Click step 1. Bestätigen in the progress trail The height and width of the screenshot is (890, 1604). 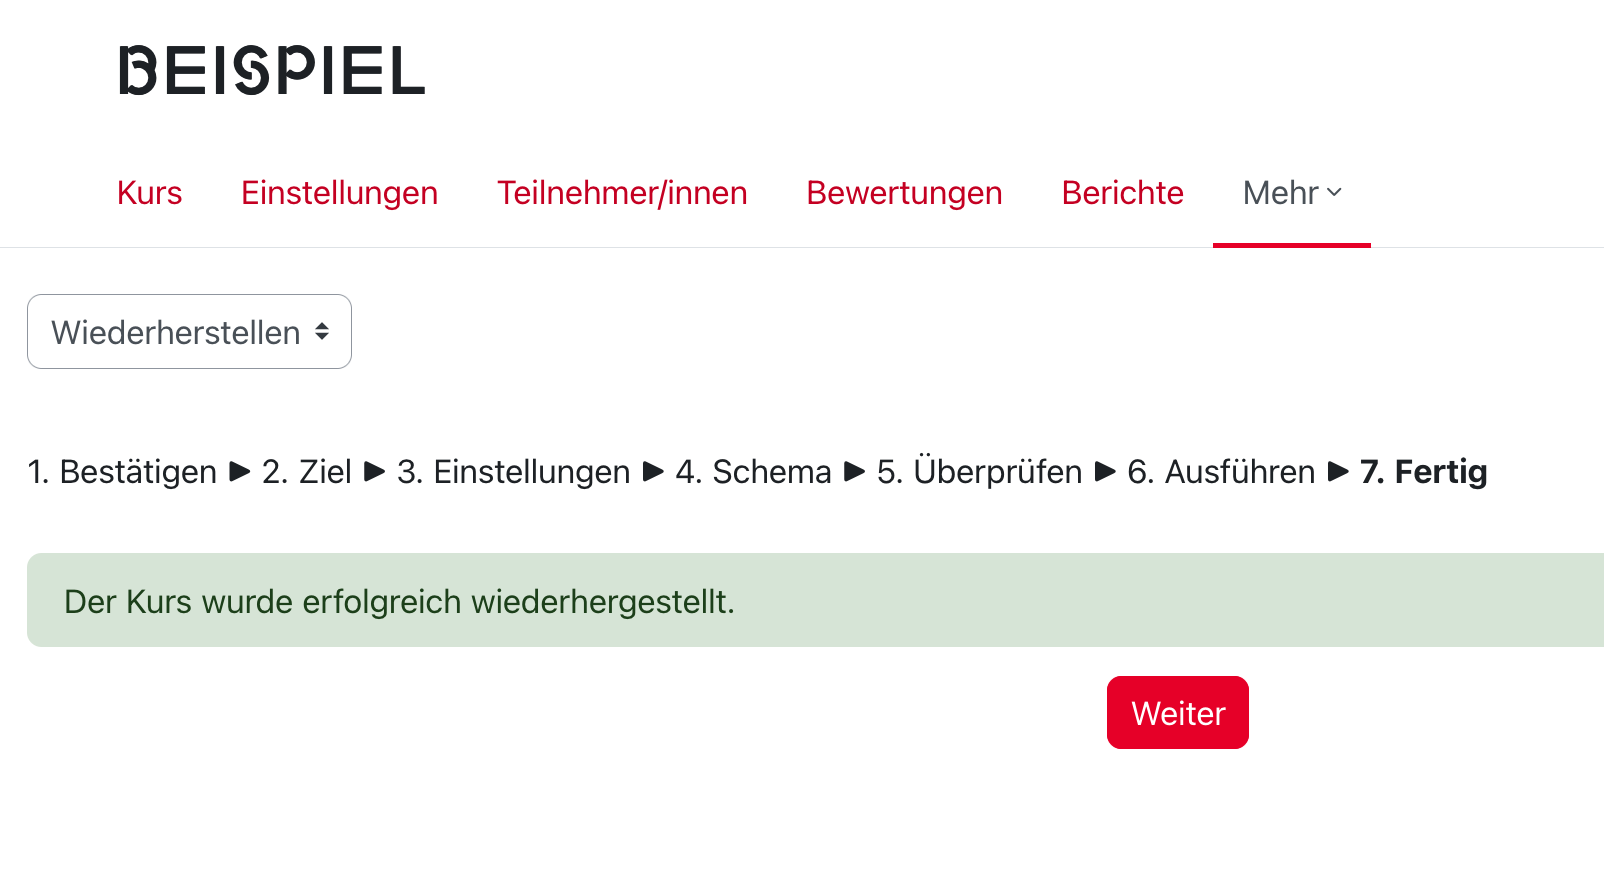tap(122, 472)
